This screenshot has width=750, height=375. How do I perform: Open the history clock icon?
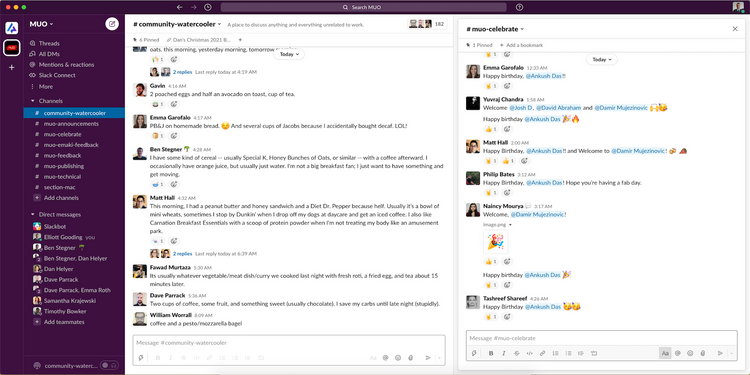(x=208, y=7)
